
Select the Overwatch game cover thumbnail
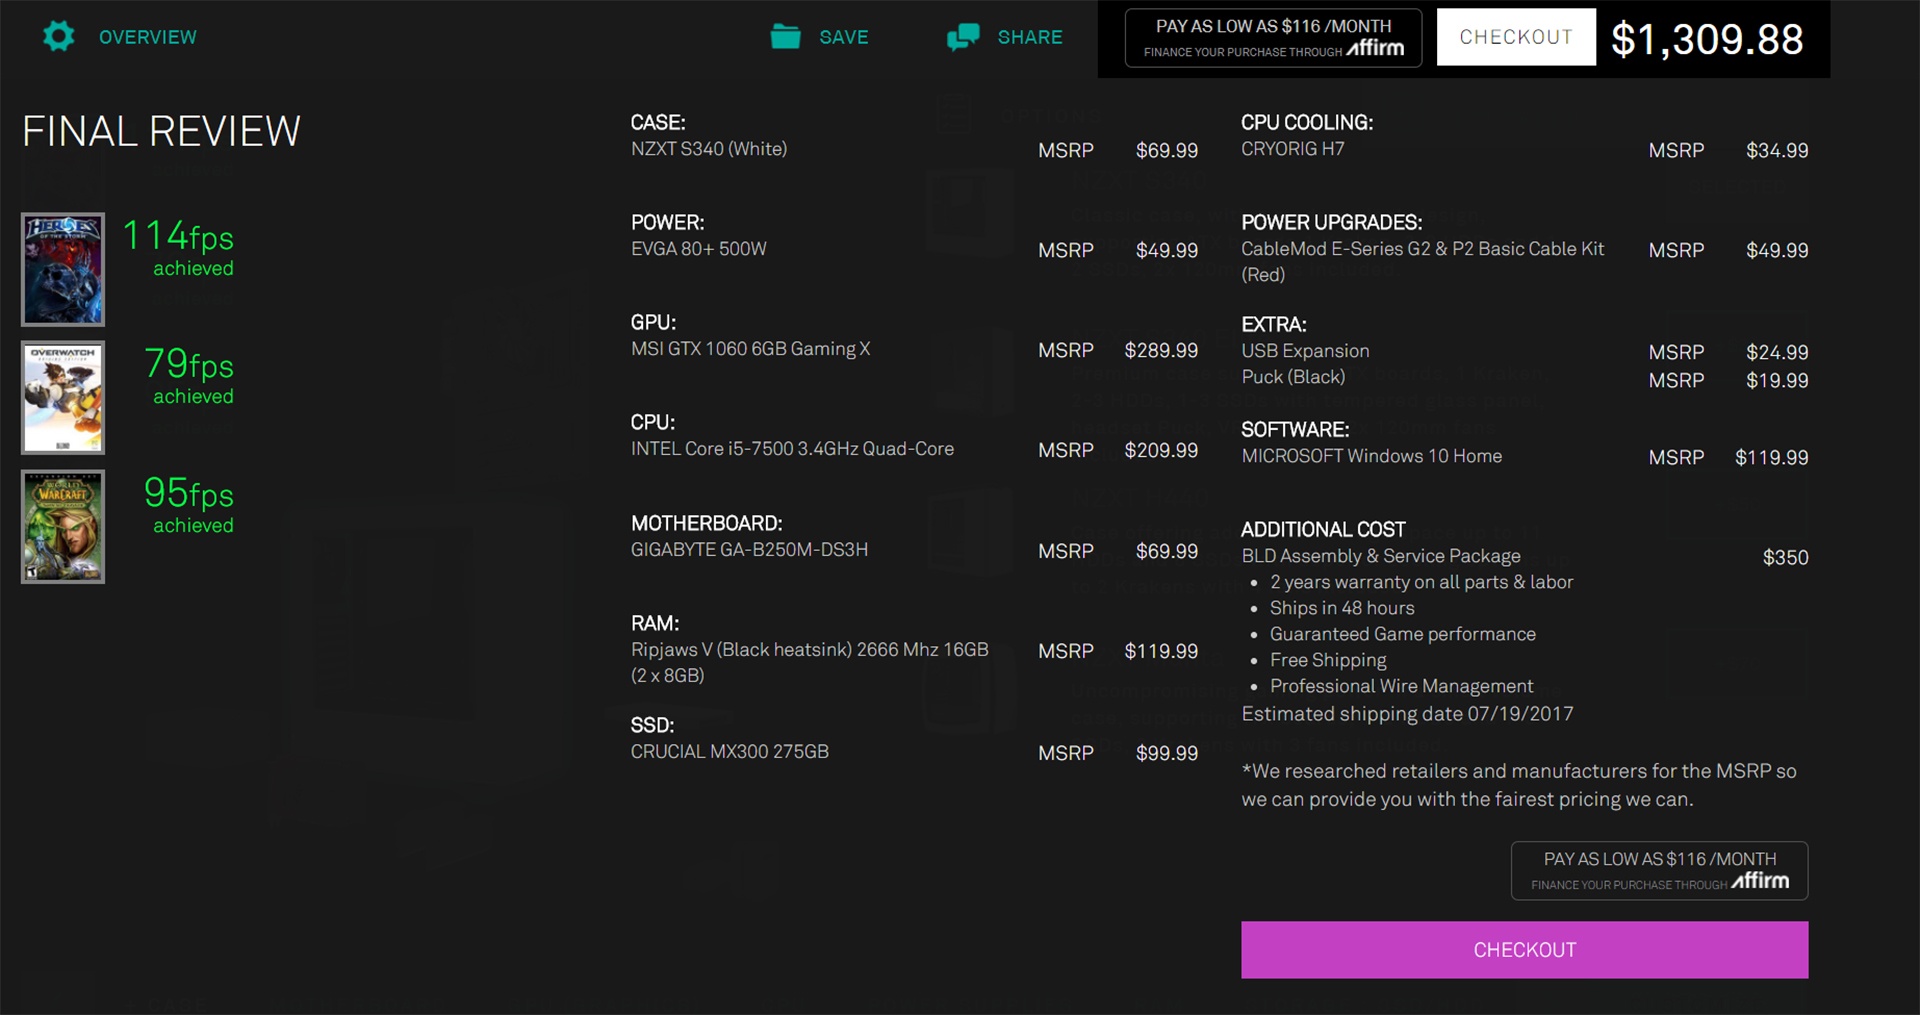63,397
